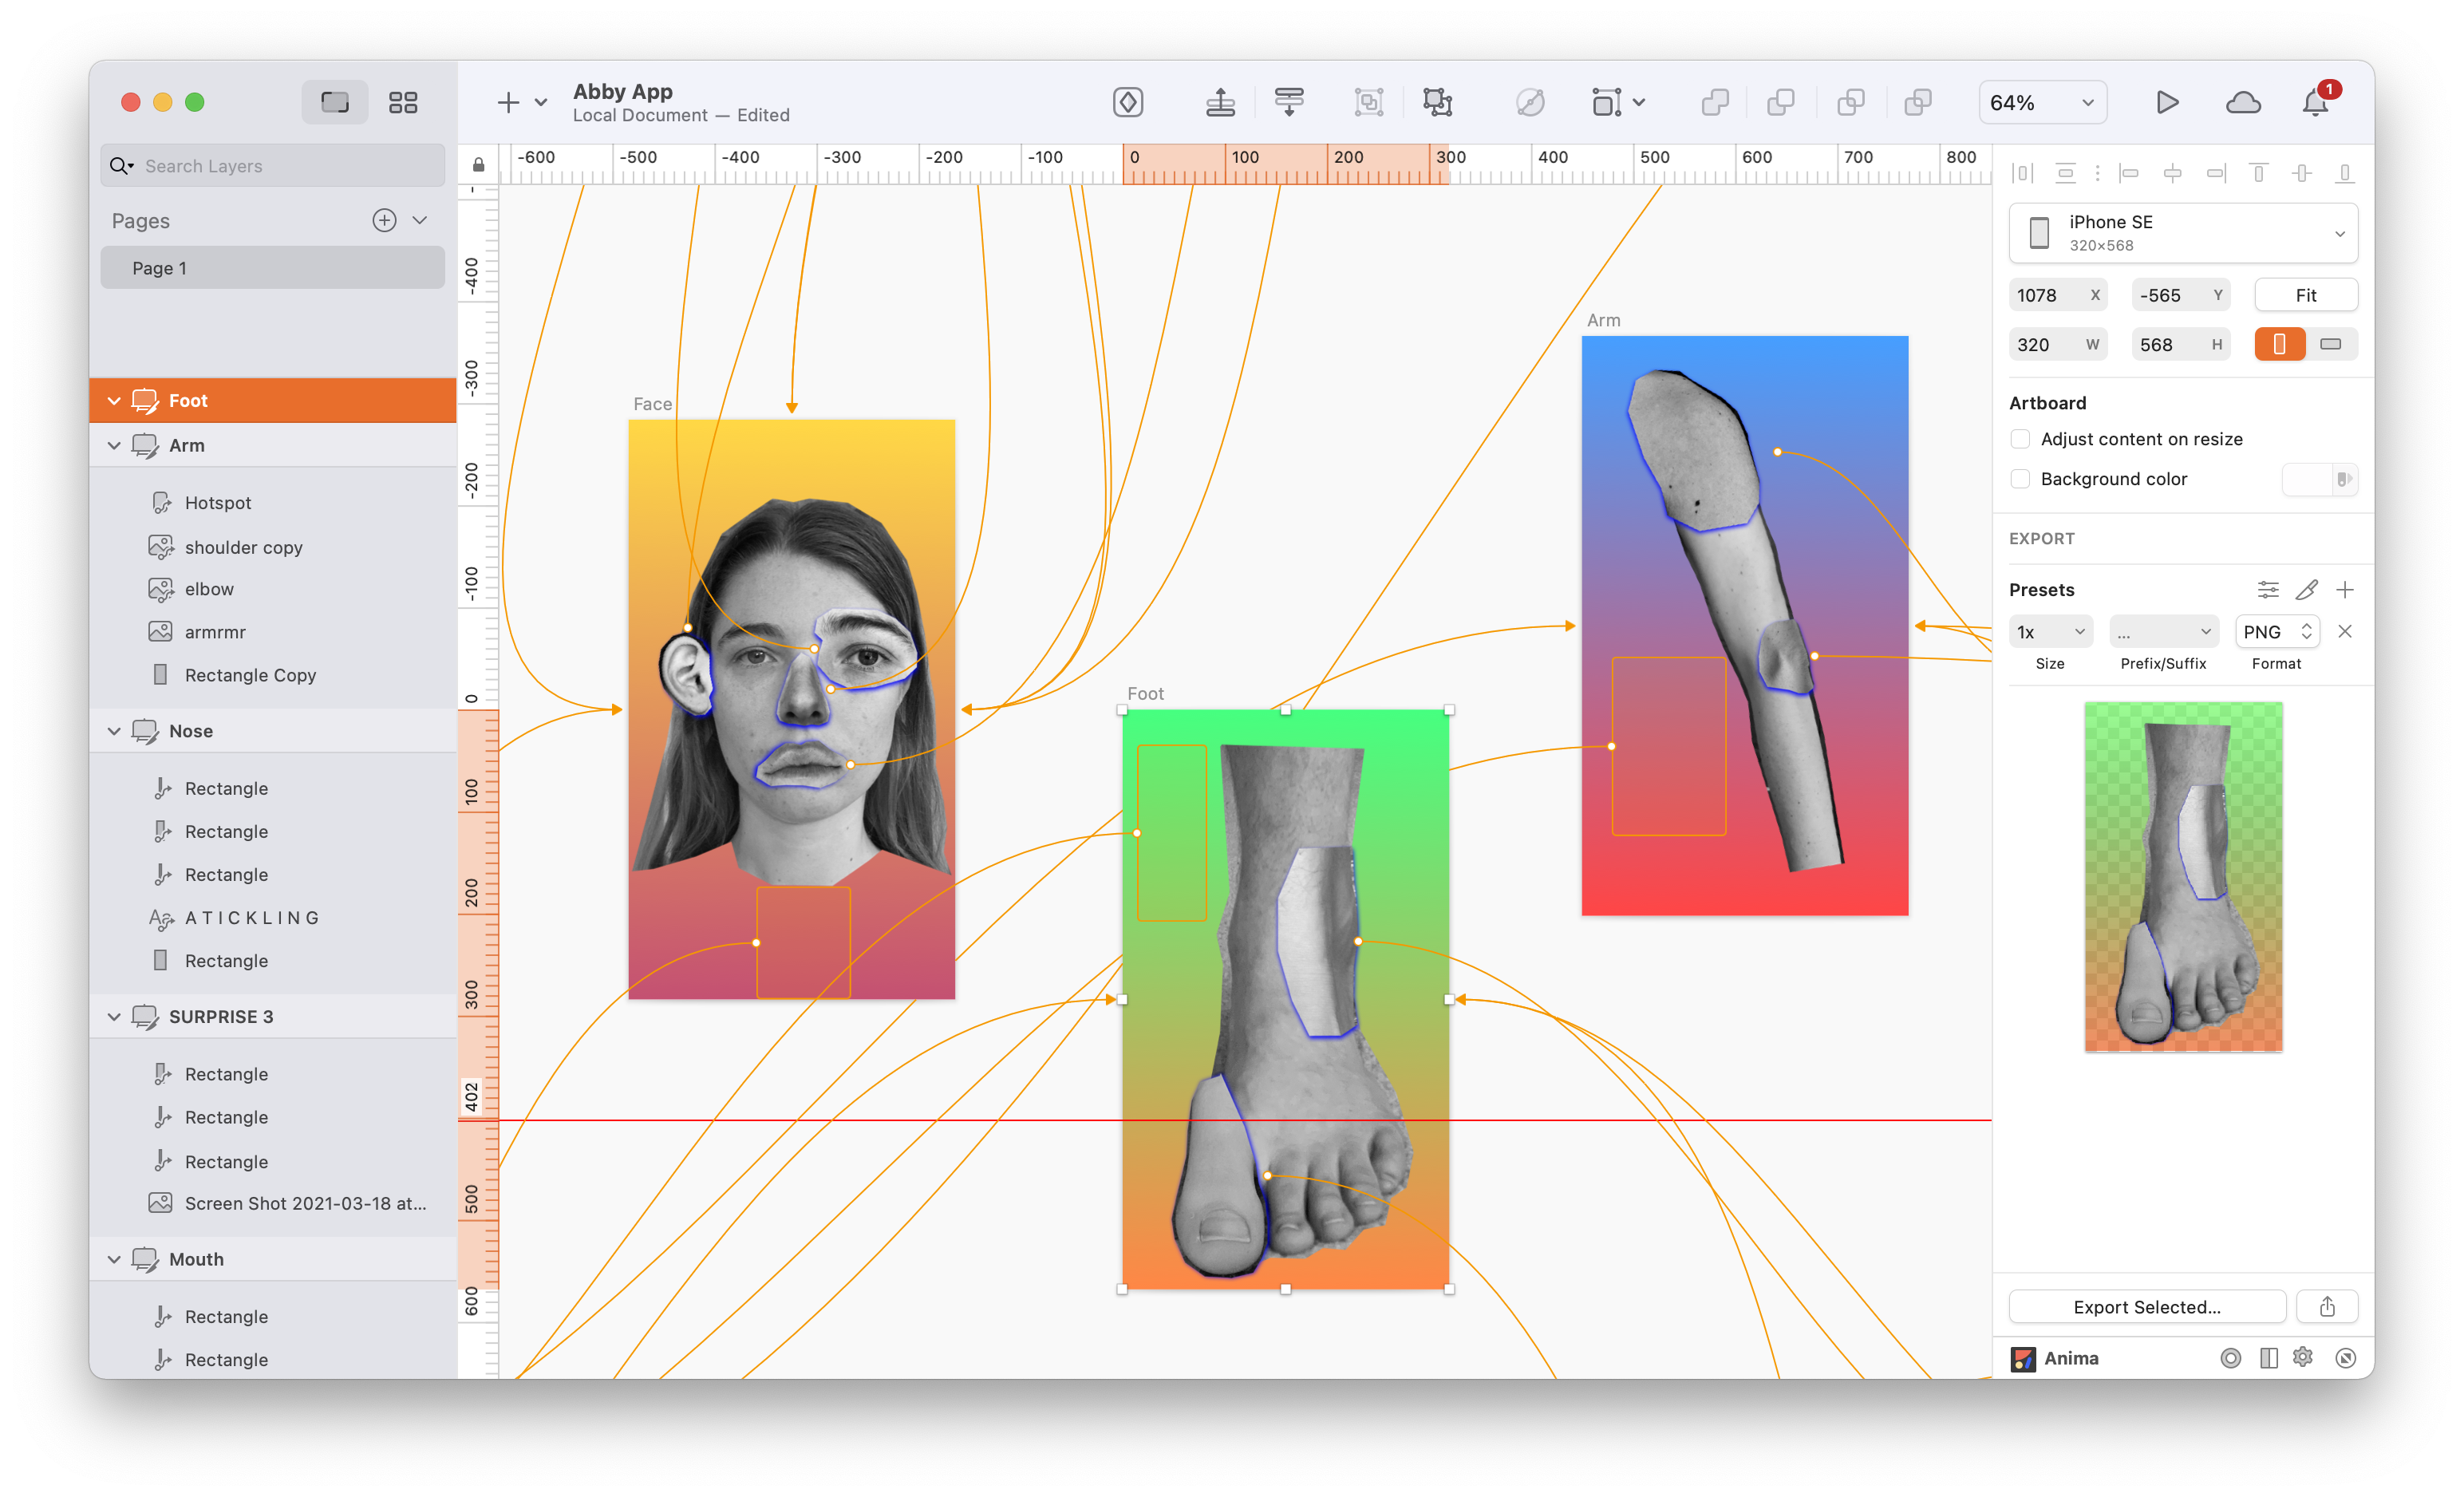Open the notifications bell
Viewport: 2464px width, 1497px height.
tap(2315, 102)
